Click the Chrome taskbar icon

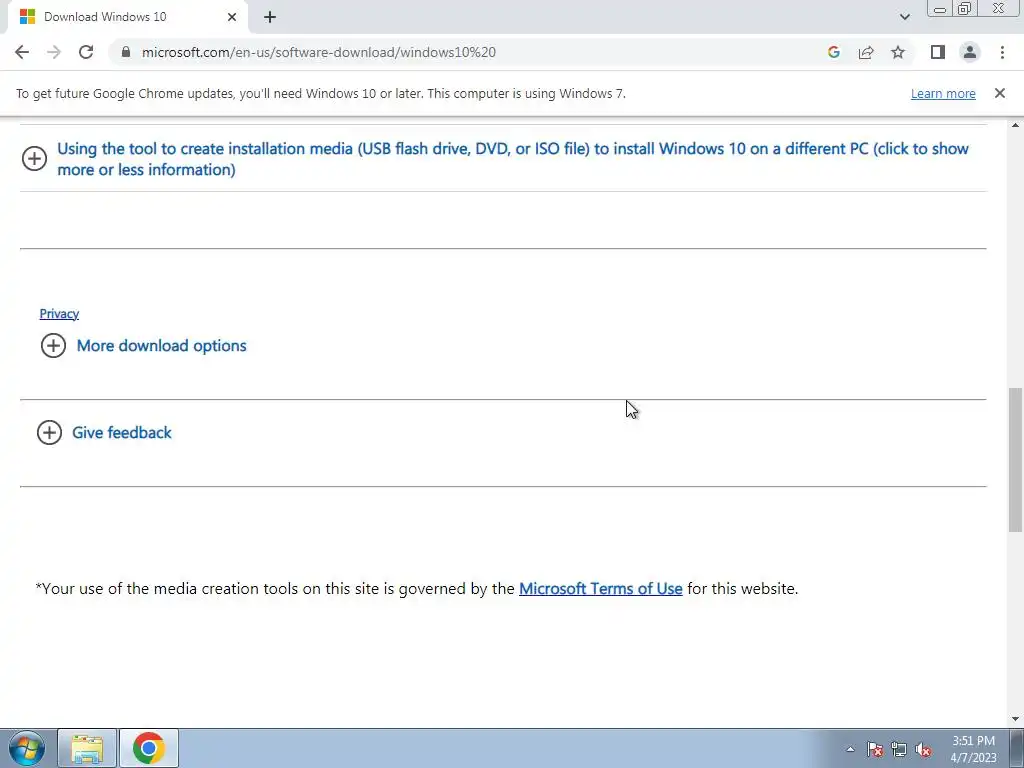pos(149,748)
